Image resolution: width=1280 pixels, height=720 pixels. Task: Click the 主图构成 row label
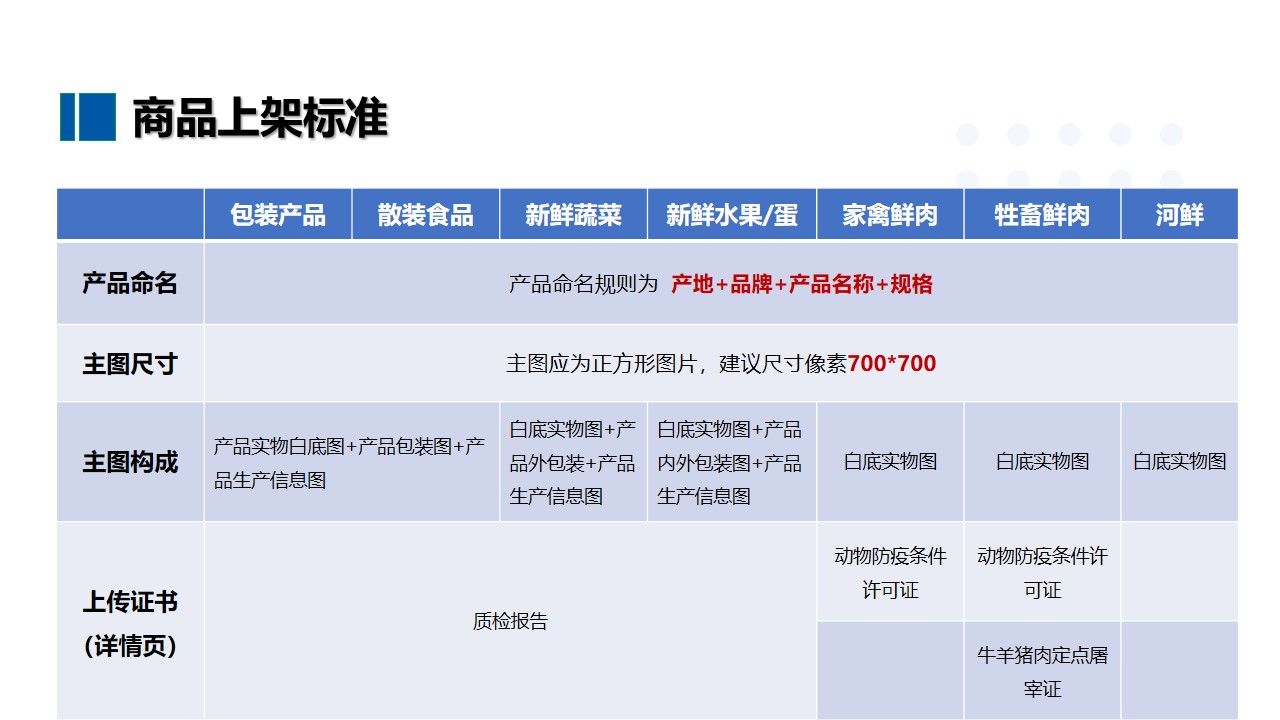[x=130, y=462]
